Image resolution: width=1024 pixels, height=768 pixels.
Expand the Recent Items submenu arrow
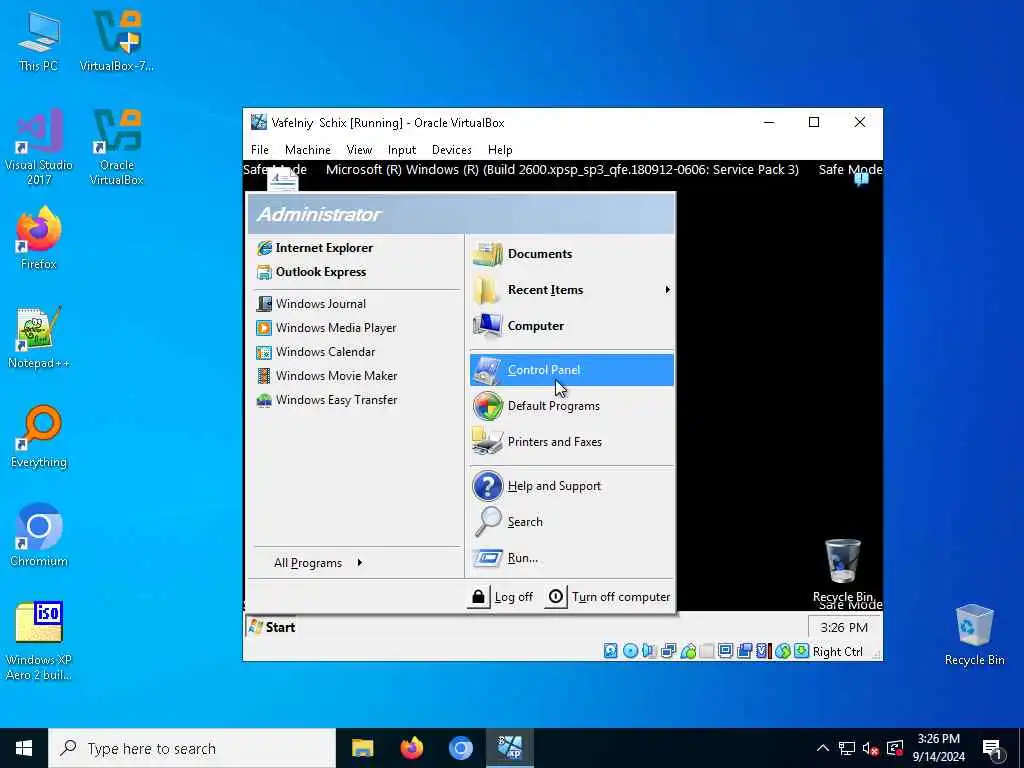point(667,290)
